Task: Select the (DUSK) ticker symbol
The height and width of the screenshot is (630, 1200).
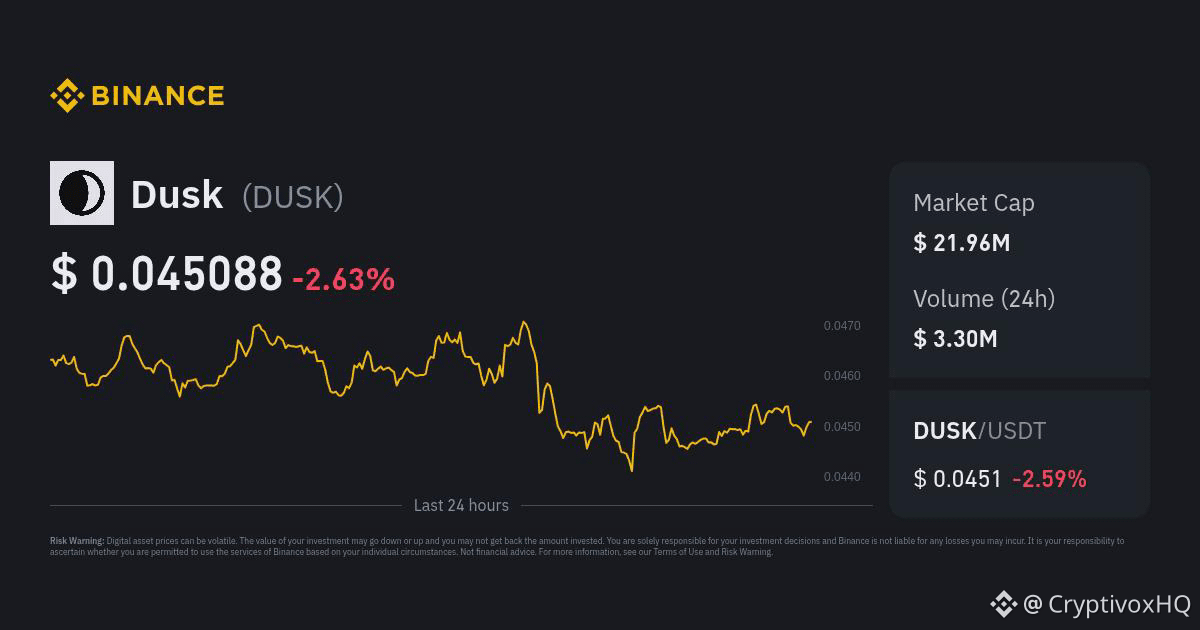Action: point(293,197)
